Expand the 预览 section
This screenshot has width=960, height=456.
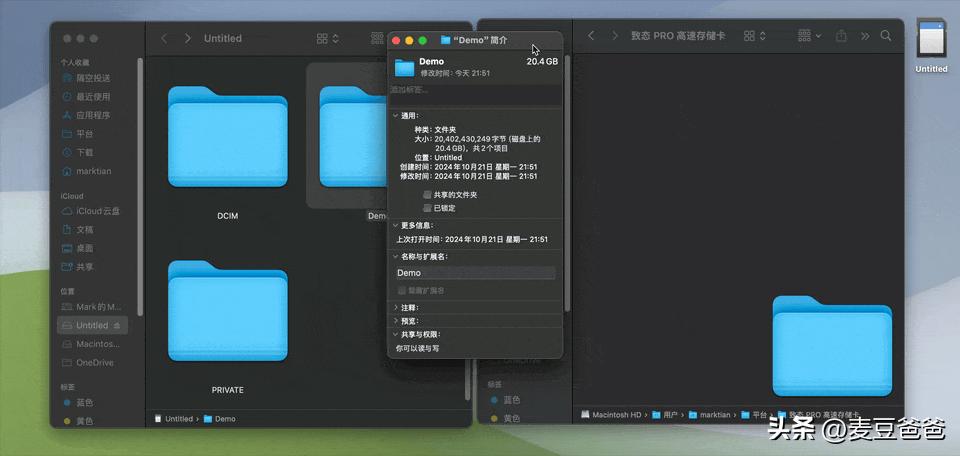tap(396, 321)
